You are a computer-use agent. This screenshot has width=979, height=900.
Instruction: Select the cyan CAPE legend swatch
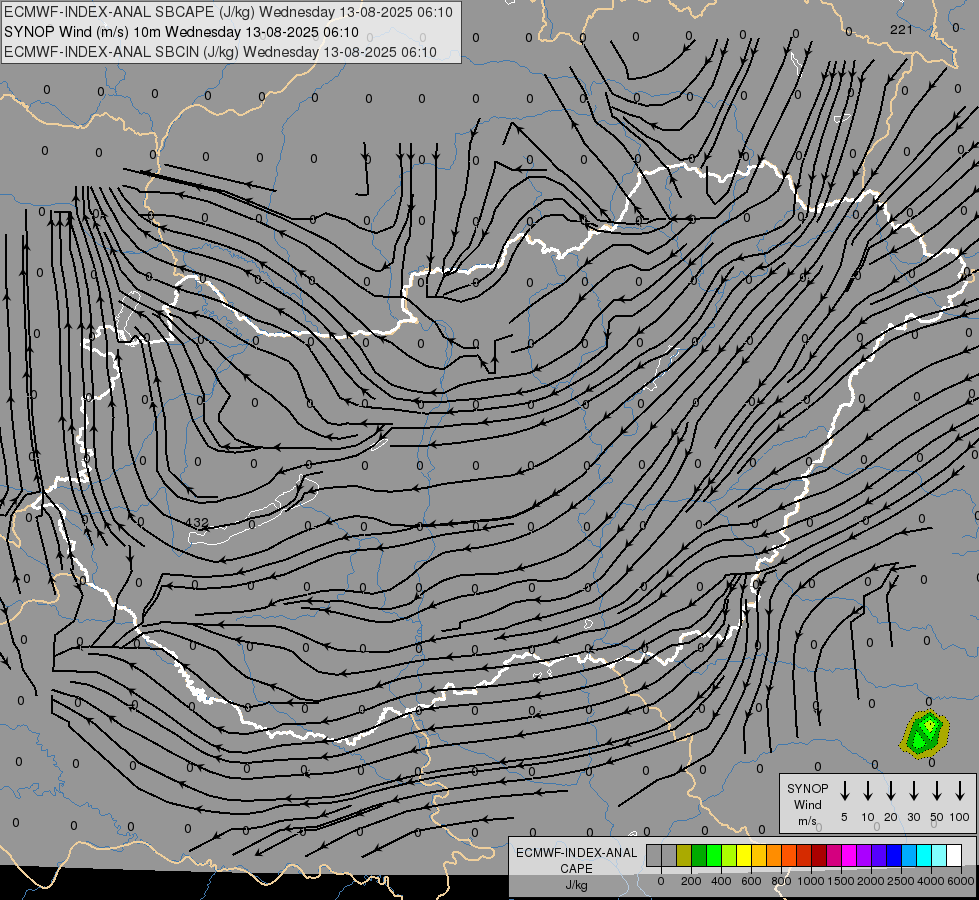(x=924, y=855)
